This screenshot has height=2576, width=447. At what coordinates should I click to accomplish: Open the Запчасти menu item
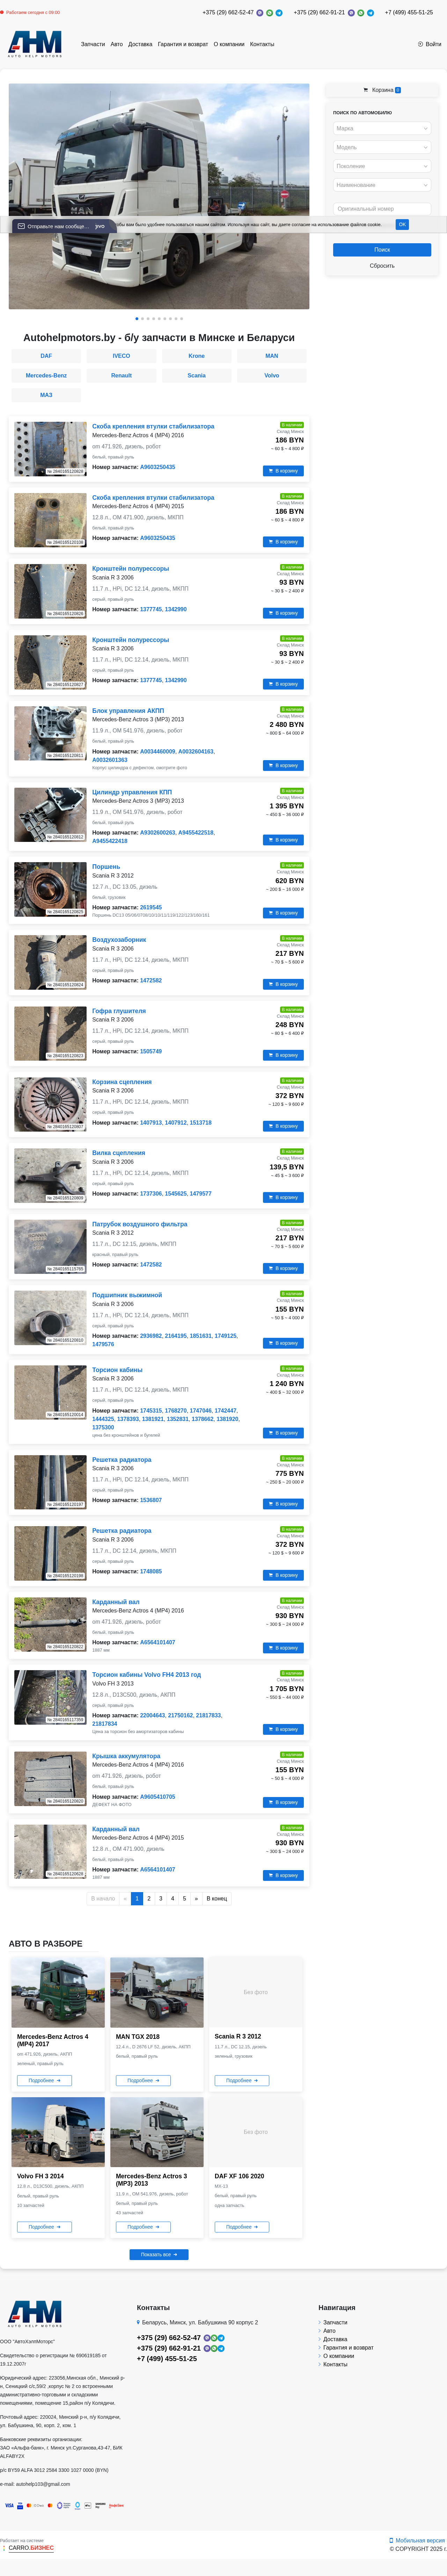coord(93,44)
